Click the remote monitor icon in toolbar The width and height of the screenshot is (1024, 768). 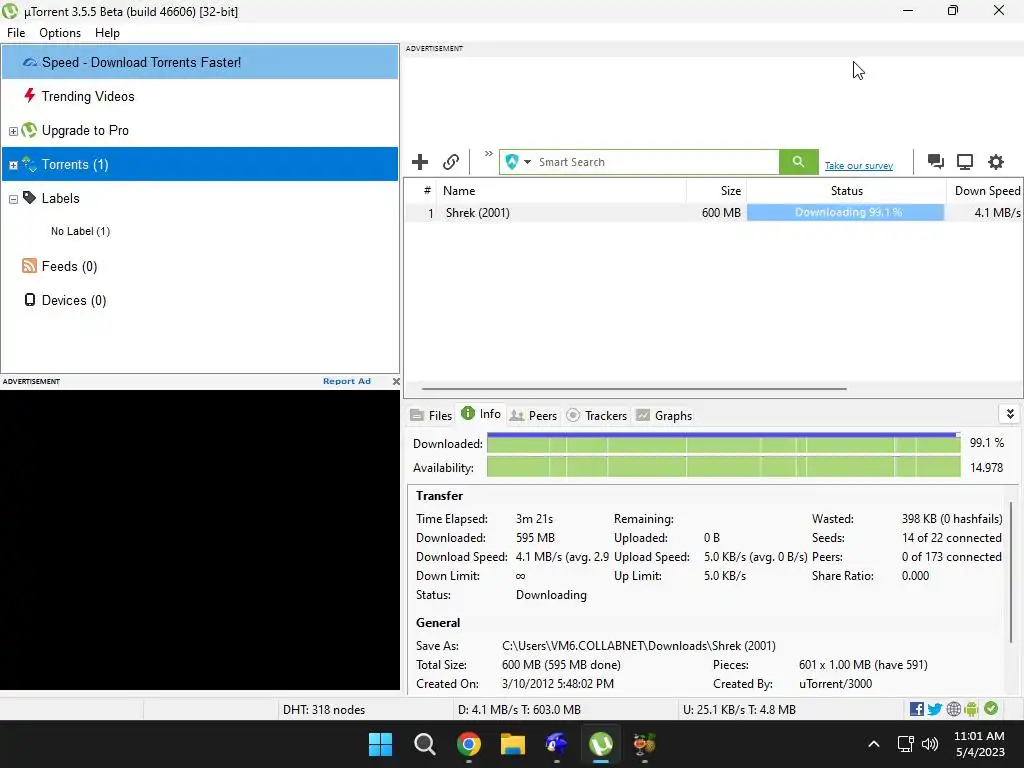pyautogui.click(x=965, y=162)
